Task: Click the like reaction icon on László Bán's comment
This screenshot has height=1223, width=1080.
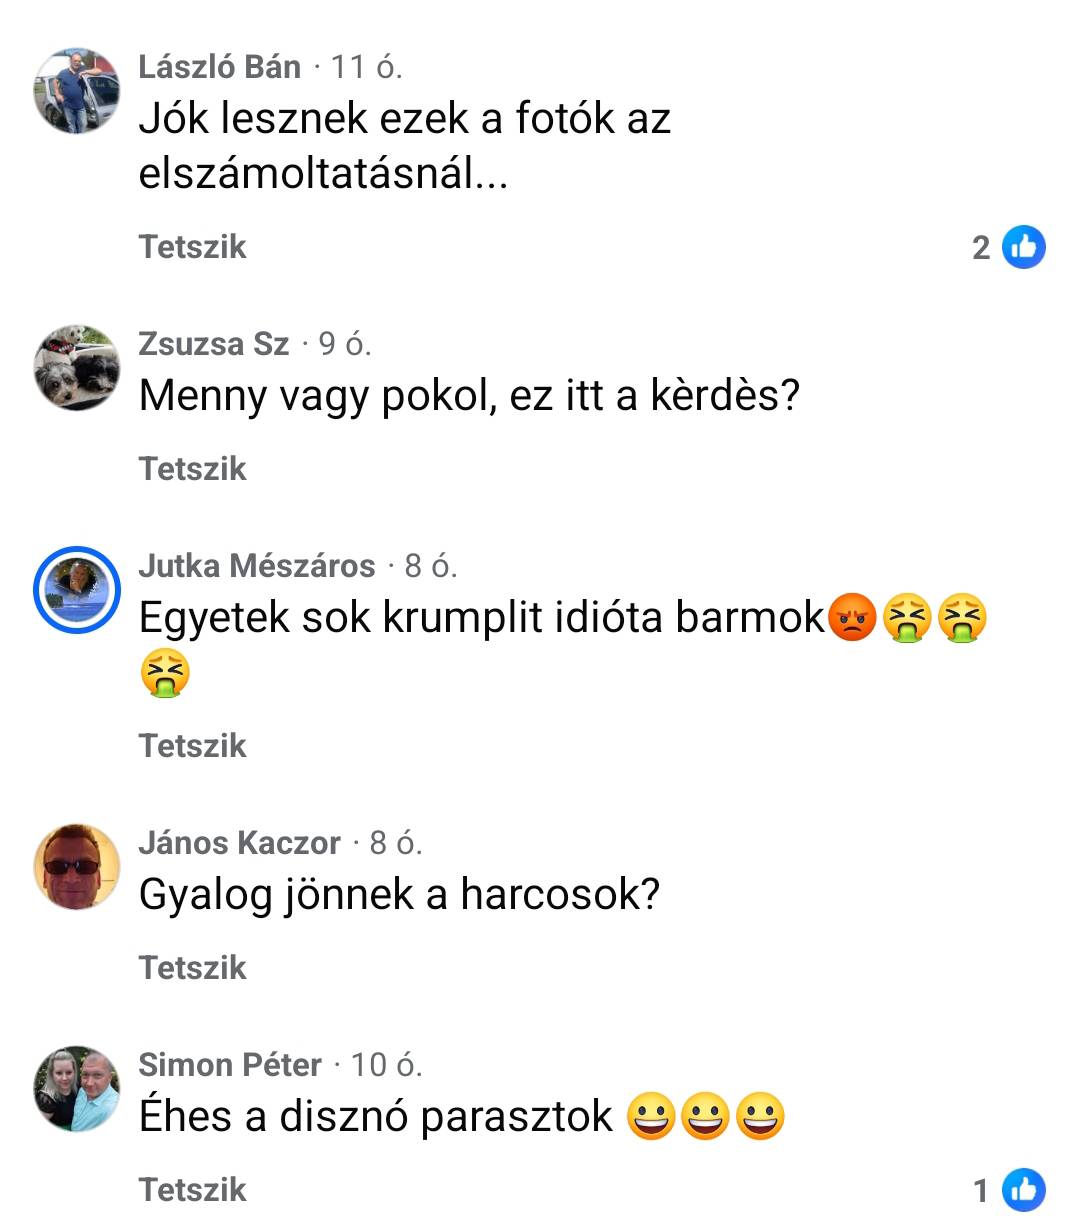Action: click(x=1023, y=246)
